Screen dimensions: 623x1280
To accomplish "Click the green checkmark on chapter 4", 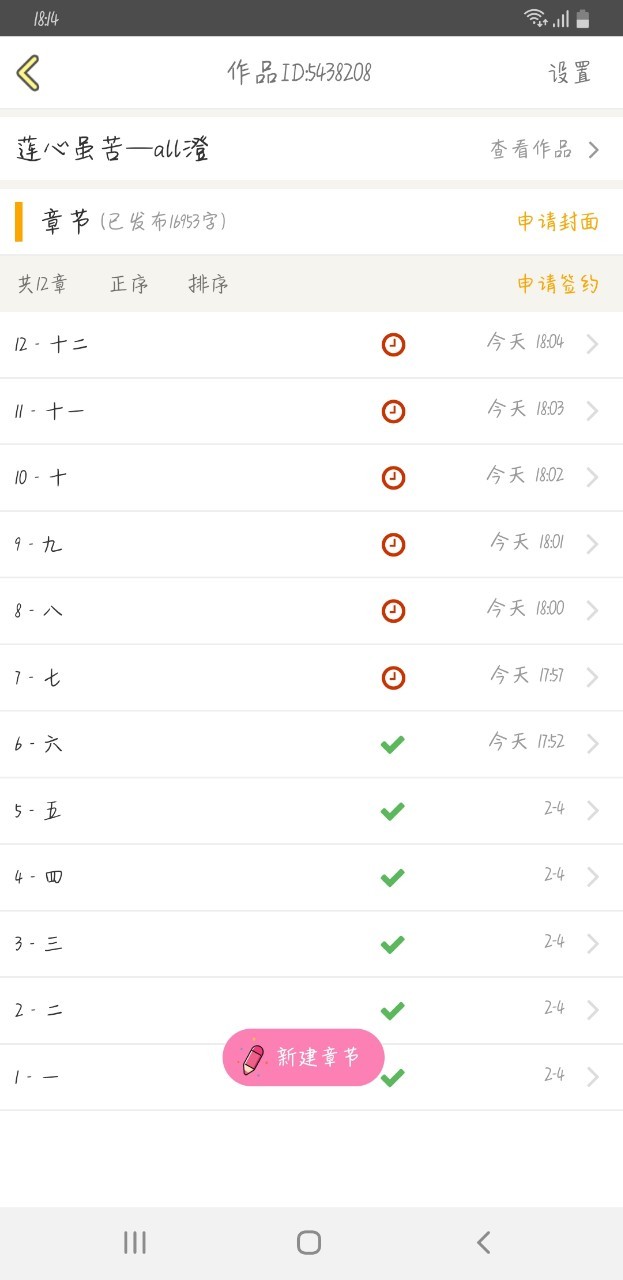I will point(392,877).
